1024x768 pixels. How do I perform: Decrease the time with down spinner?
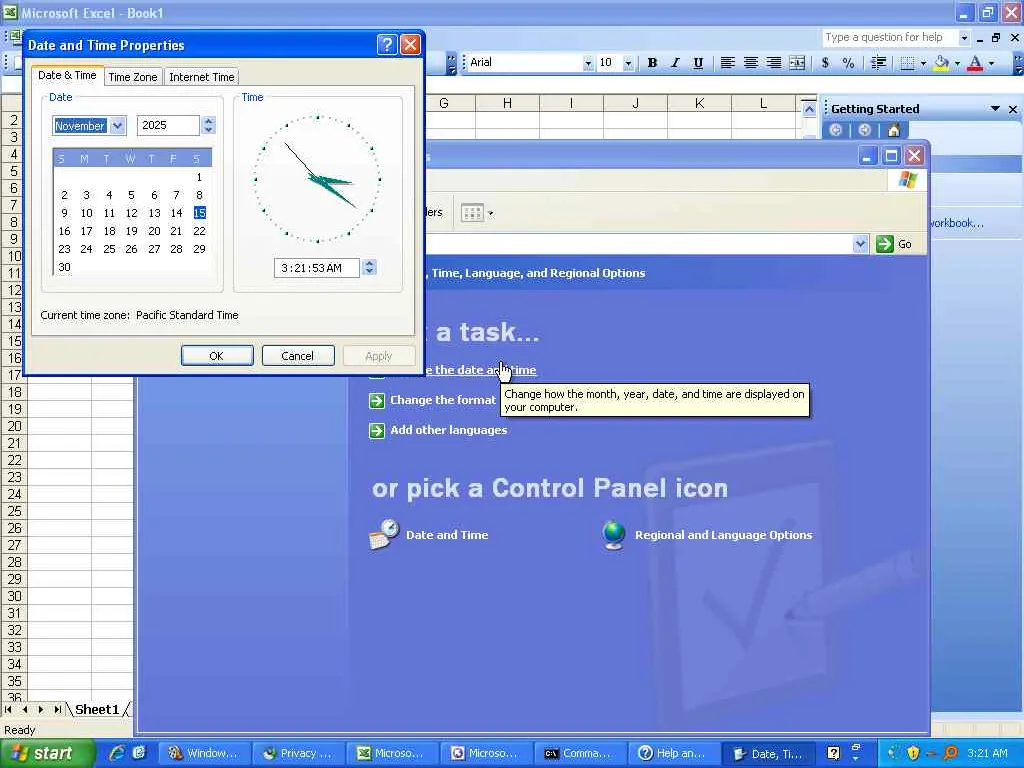pos(370,271)
